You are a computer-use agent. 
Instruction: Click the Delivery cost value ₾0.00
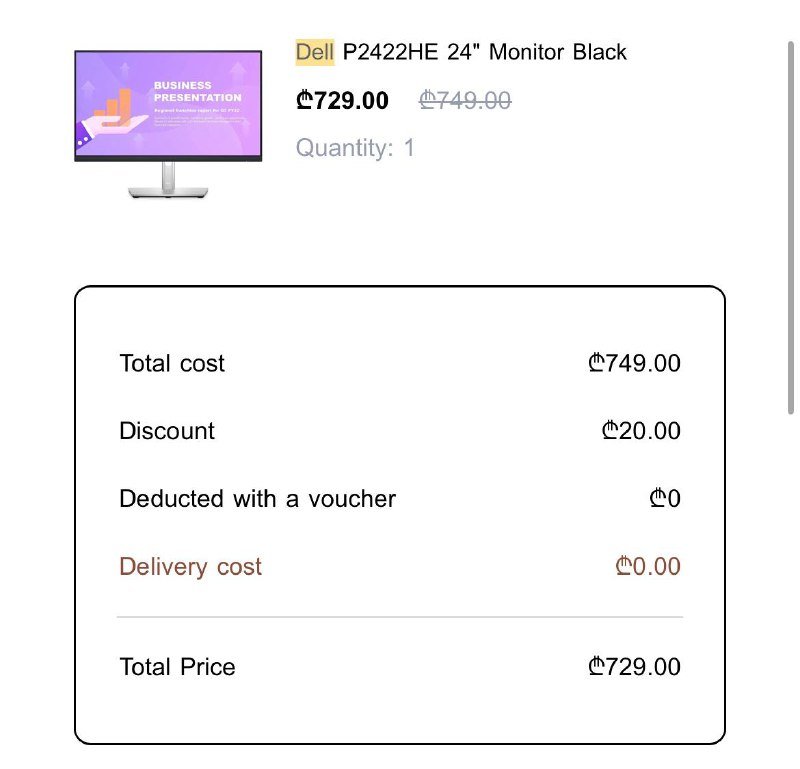647,566
